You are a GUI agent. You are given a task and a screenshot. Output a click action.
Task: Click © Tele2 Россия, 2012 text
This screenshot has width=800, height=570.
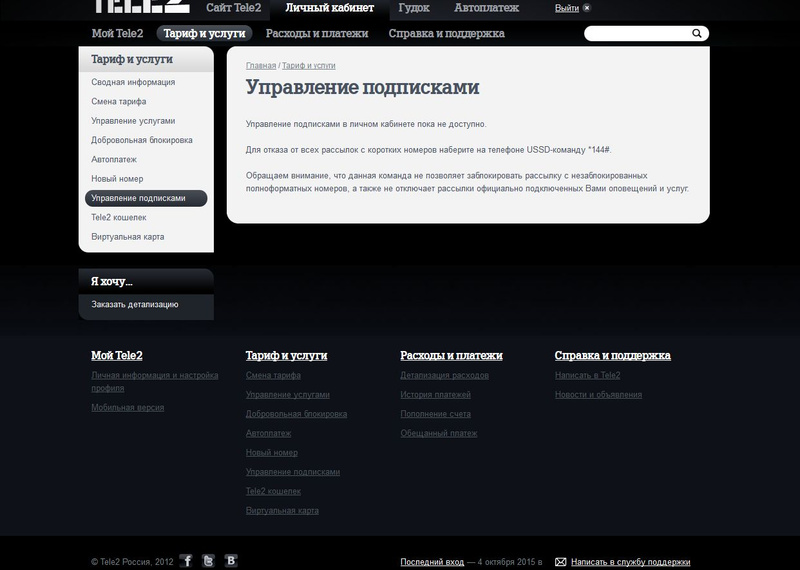(x=132, y=562)
